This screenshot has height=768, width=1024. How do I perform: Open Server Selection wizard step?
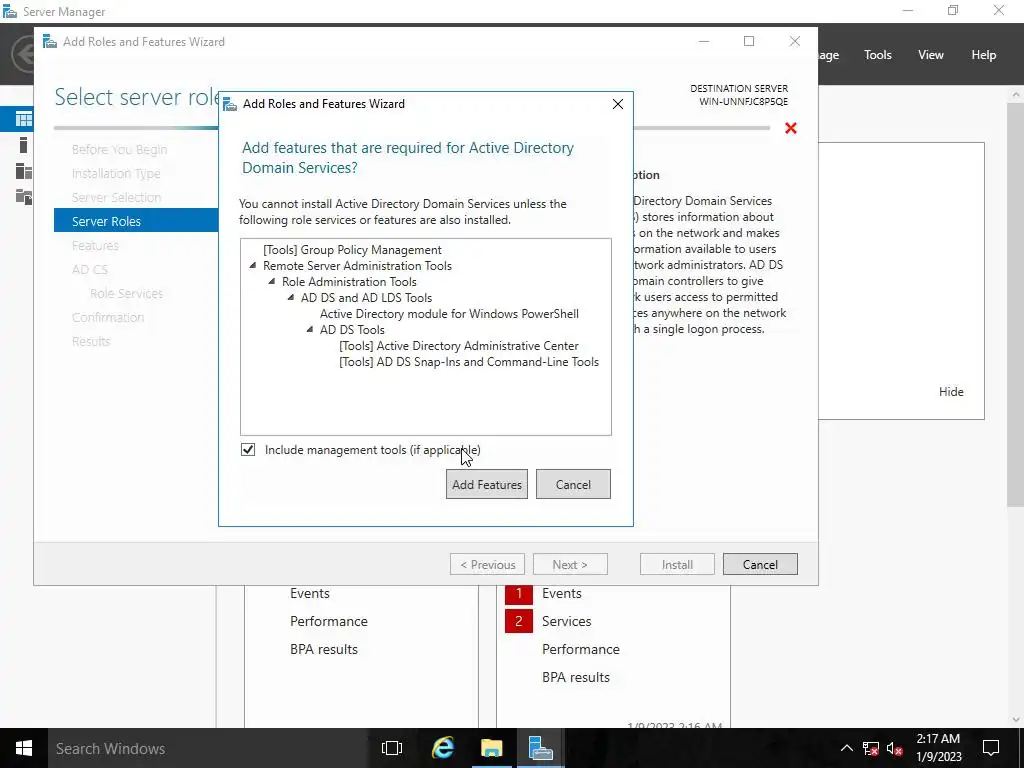[x=116, y=197]
